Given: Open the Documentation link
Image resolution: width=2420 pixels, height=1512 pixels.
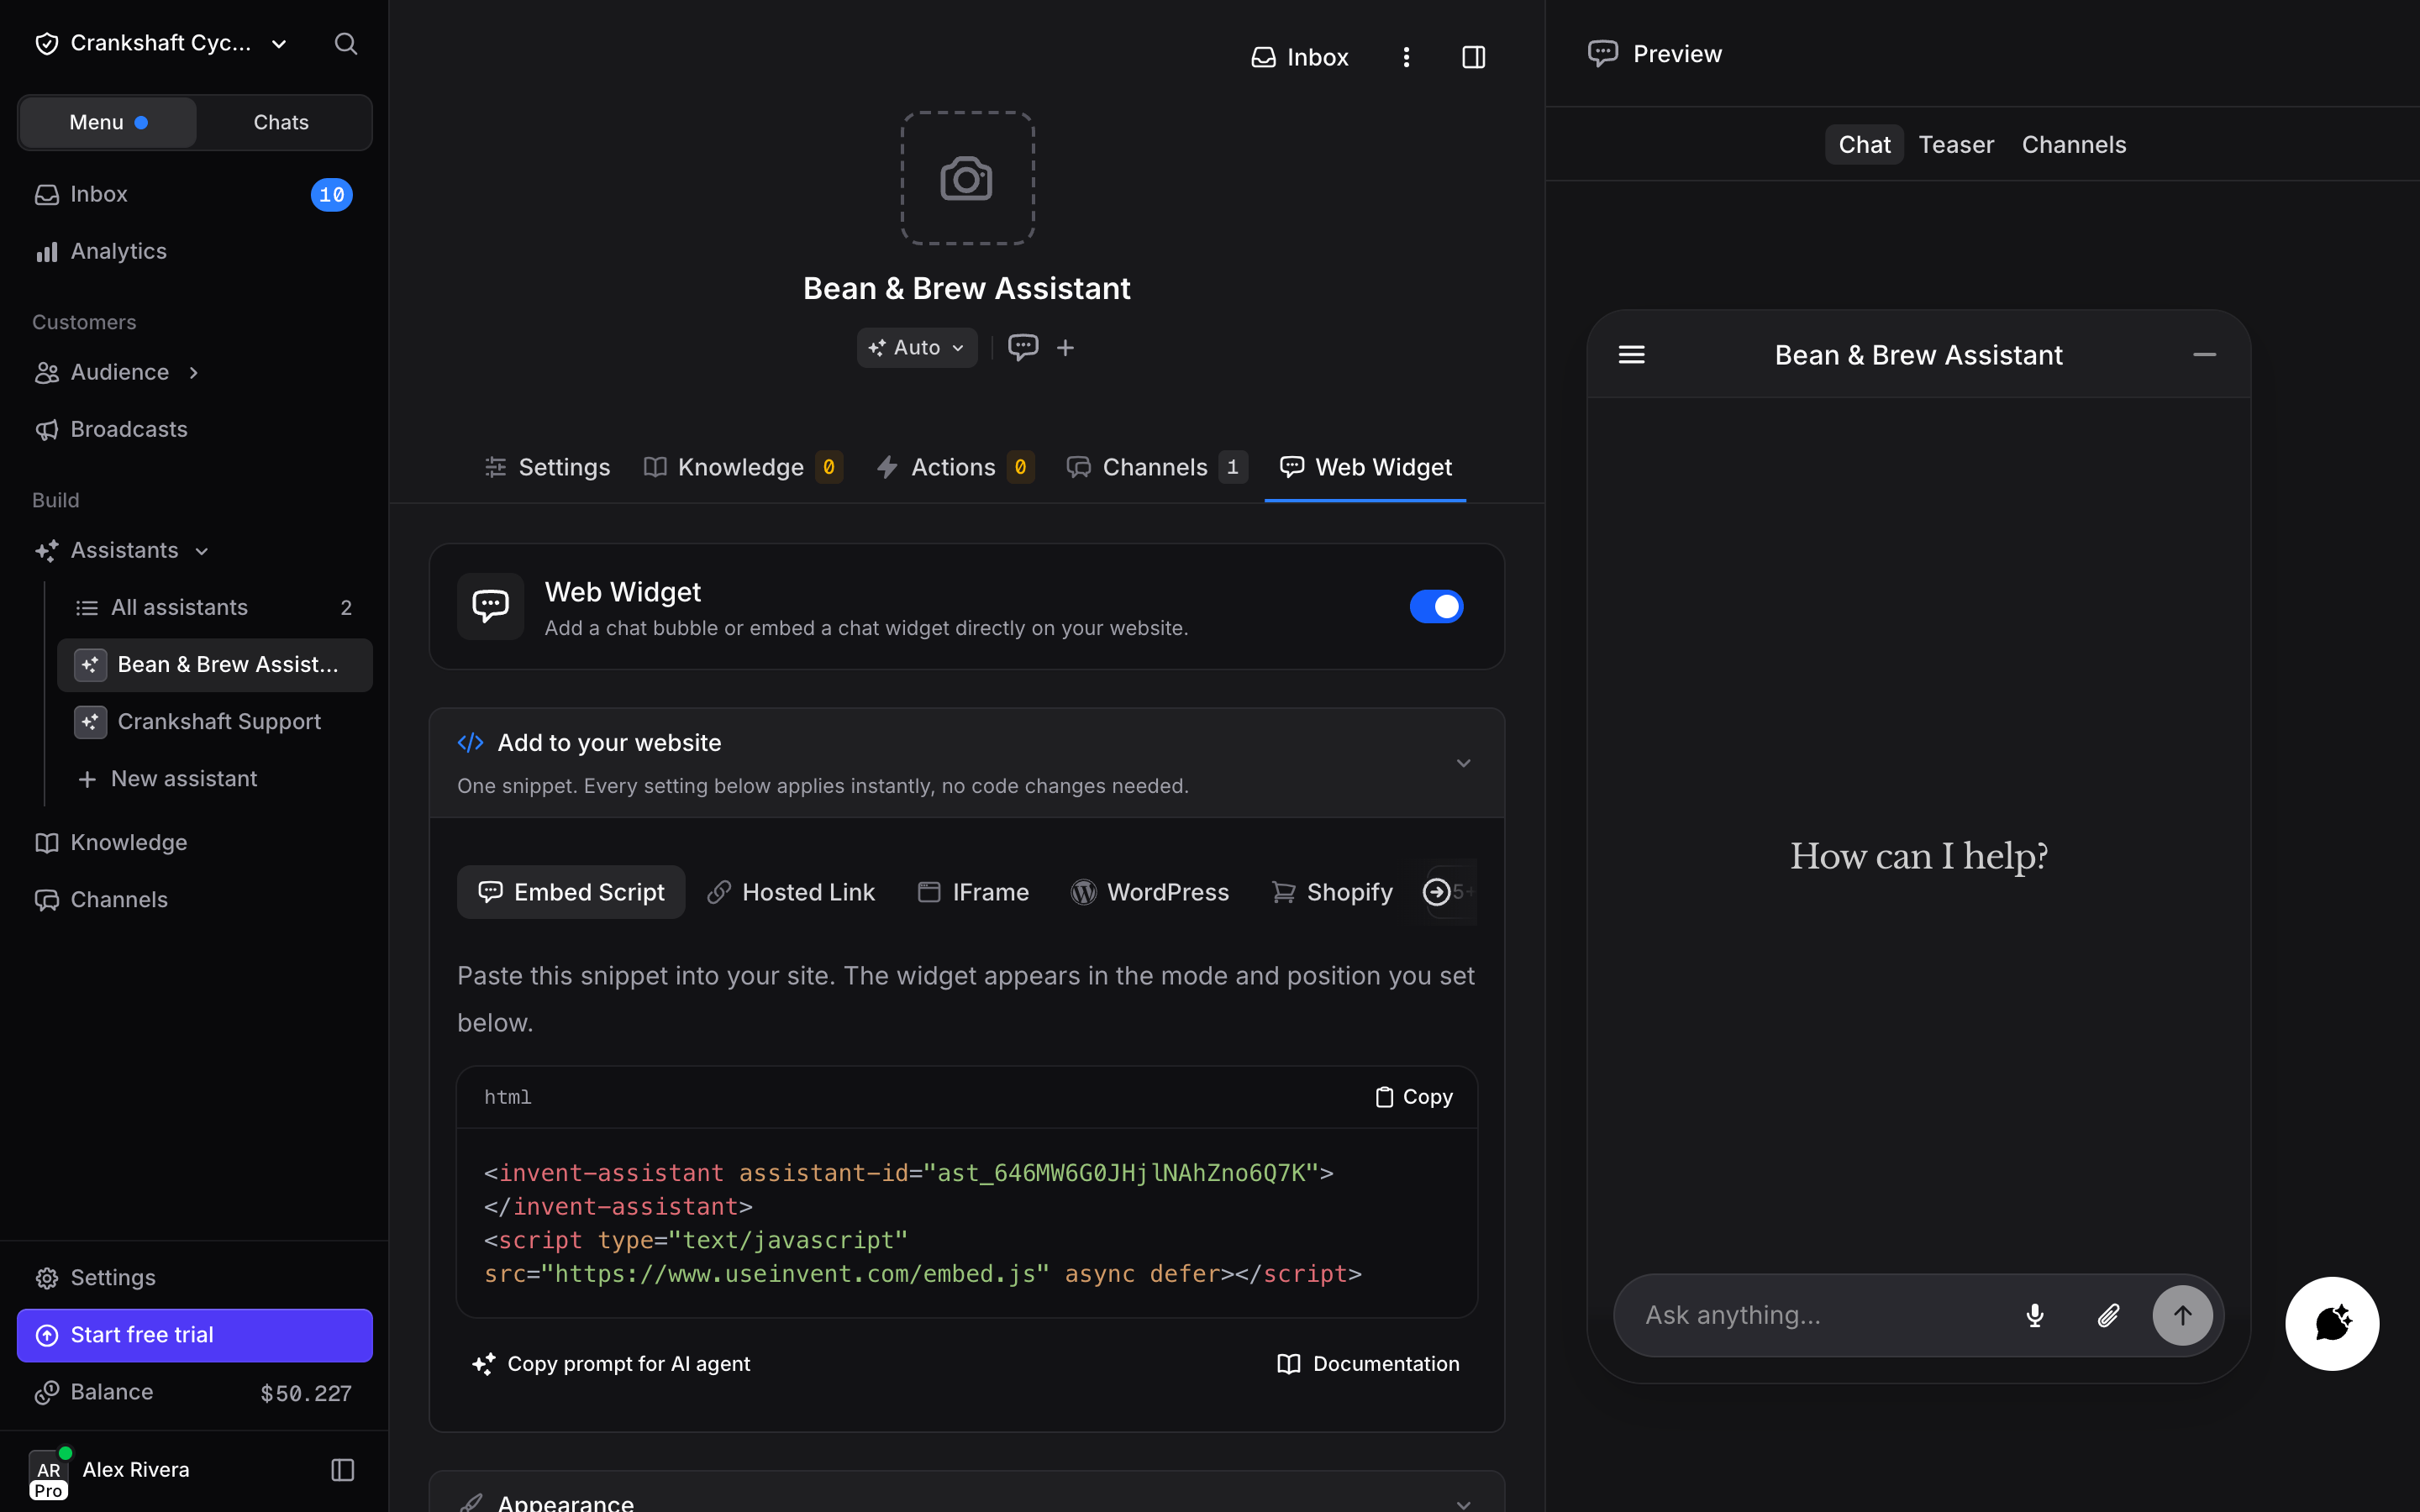Looking at the screenshot, I should (x=1368, y=1364).
